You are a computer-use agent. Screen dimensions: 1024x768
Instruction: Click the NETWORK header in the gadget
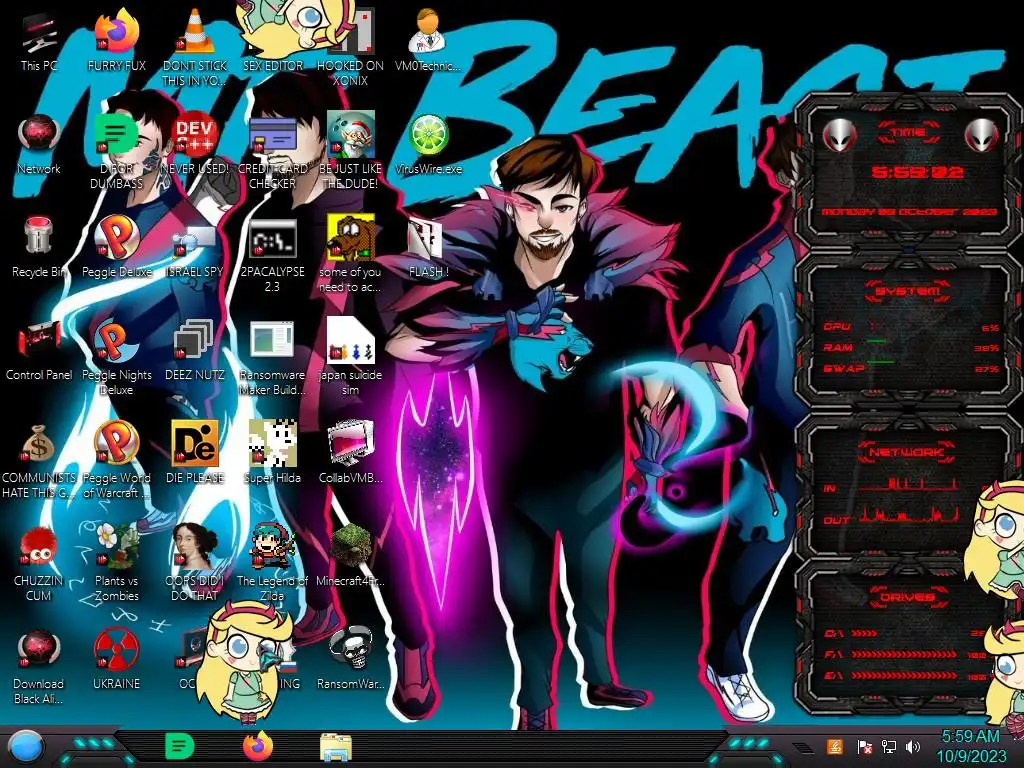[907, 452]
